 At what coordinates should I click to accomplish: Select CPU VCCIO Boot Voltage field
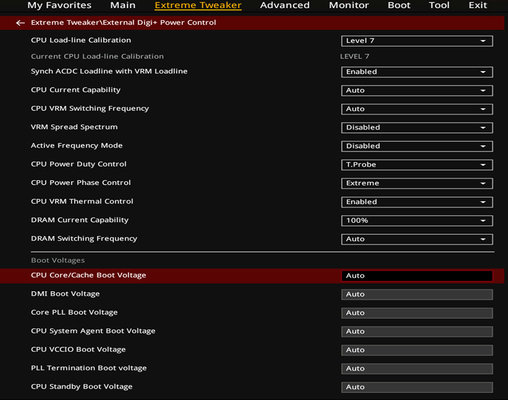(x=417, y=350)
